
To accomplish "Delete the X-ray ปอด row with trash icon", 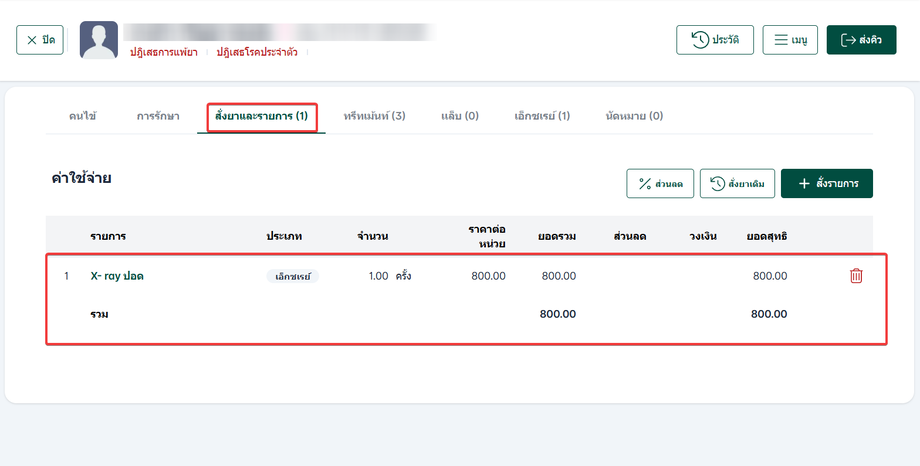I will (x=856, y=276).
